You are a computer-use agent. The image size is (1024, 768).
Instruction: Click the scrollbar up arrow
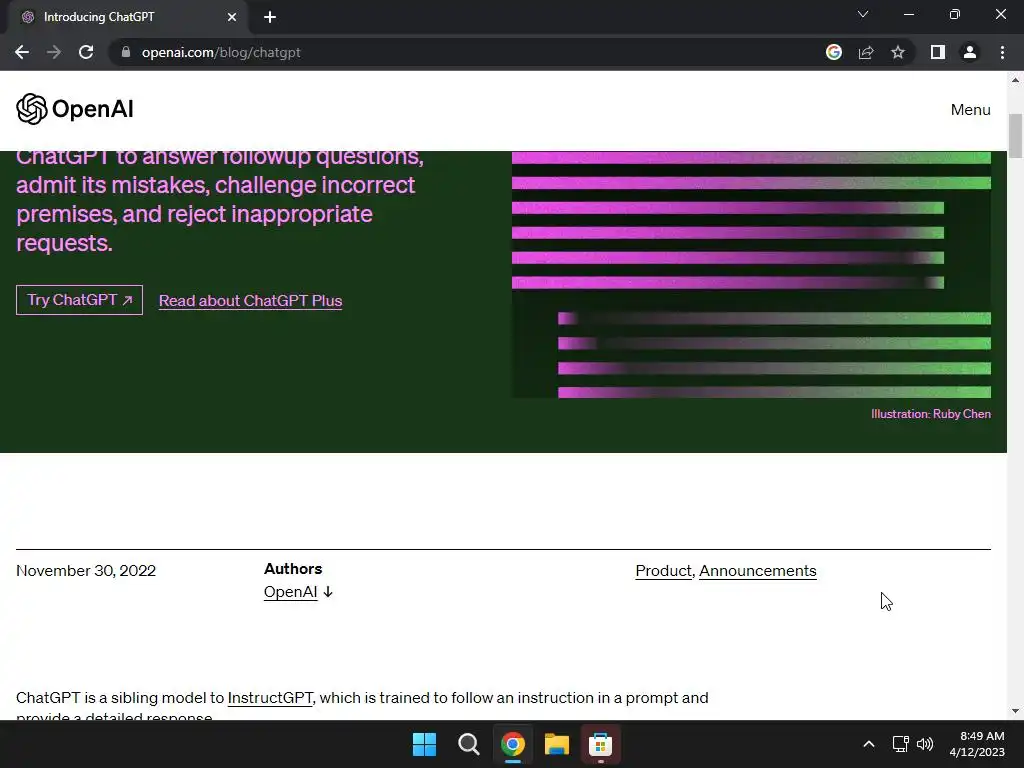click(1015, 80)
